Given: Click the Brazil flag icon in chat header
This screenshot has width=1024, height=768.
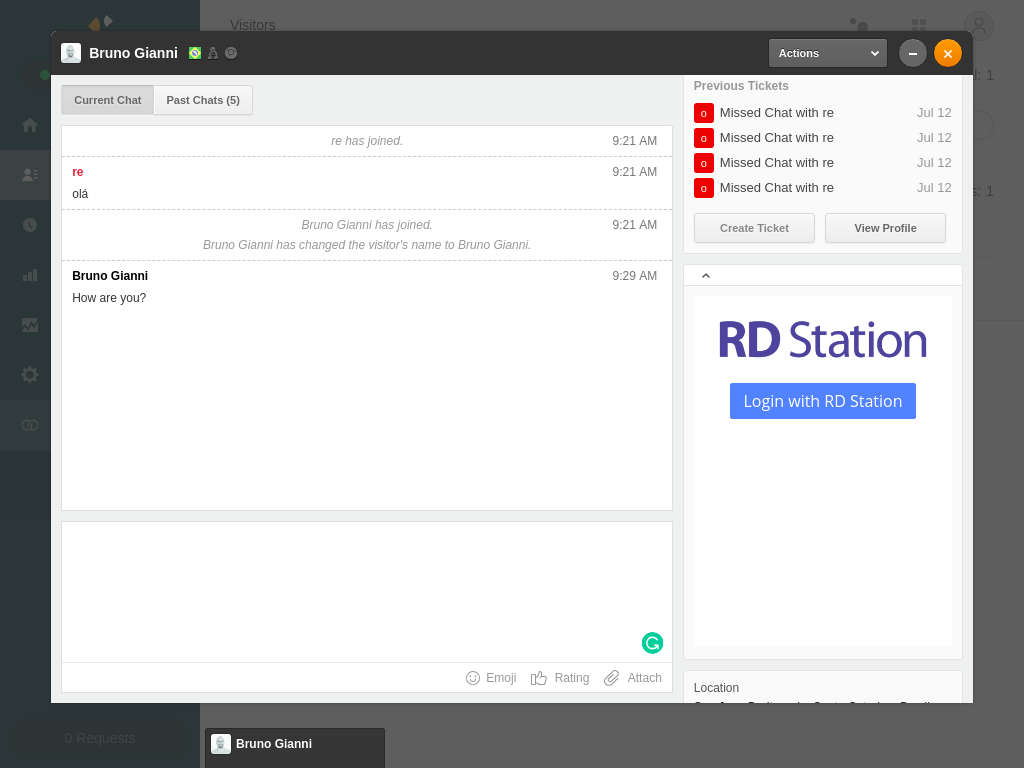Looking at the screenshot, I should 195,53.
